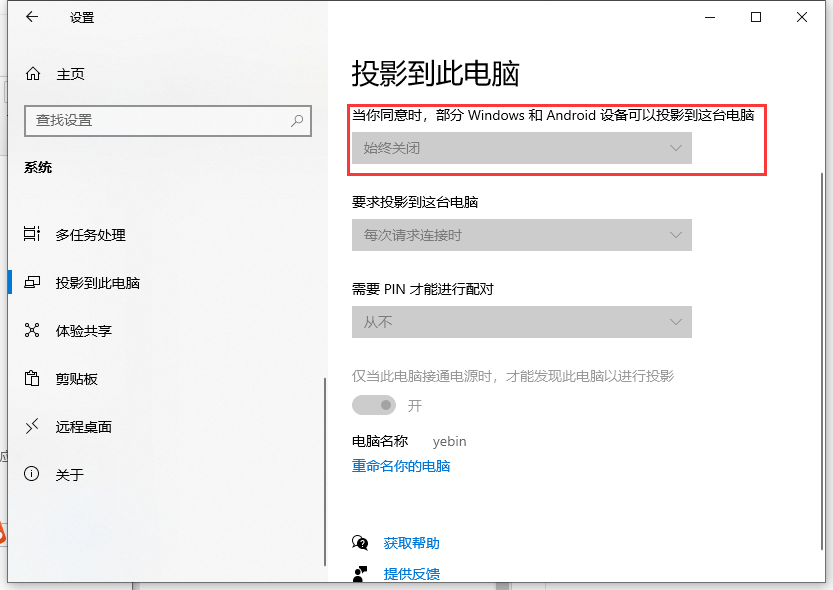The image size is (833, 590).
Task: Click the back arrow in title bar
Action: point(32,17)
